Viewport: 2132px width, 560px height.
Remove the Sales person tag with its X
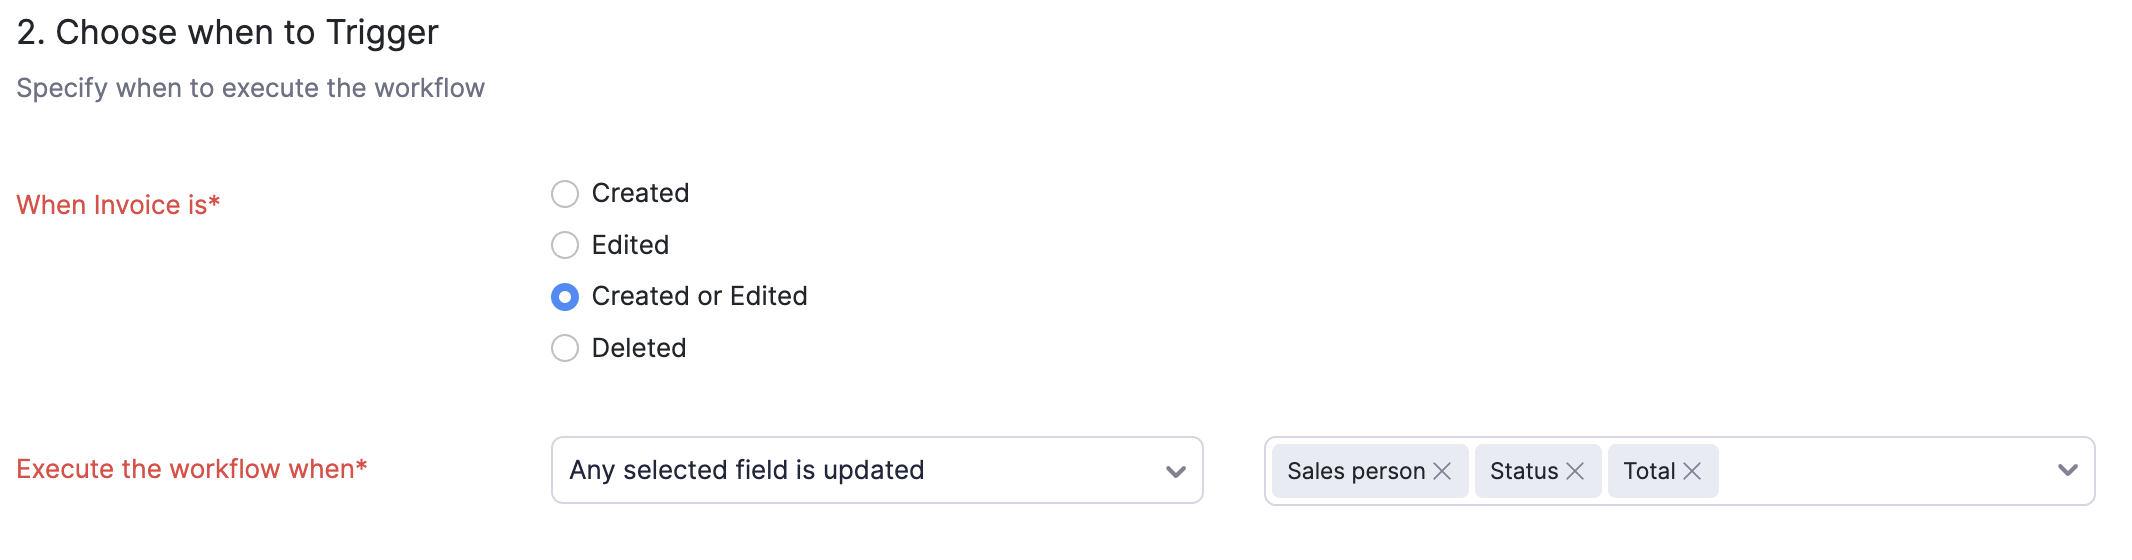(1442, 471)
